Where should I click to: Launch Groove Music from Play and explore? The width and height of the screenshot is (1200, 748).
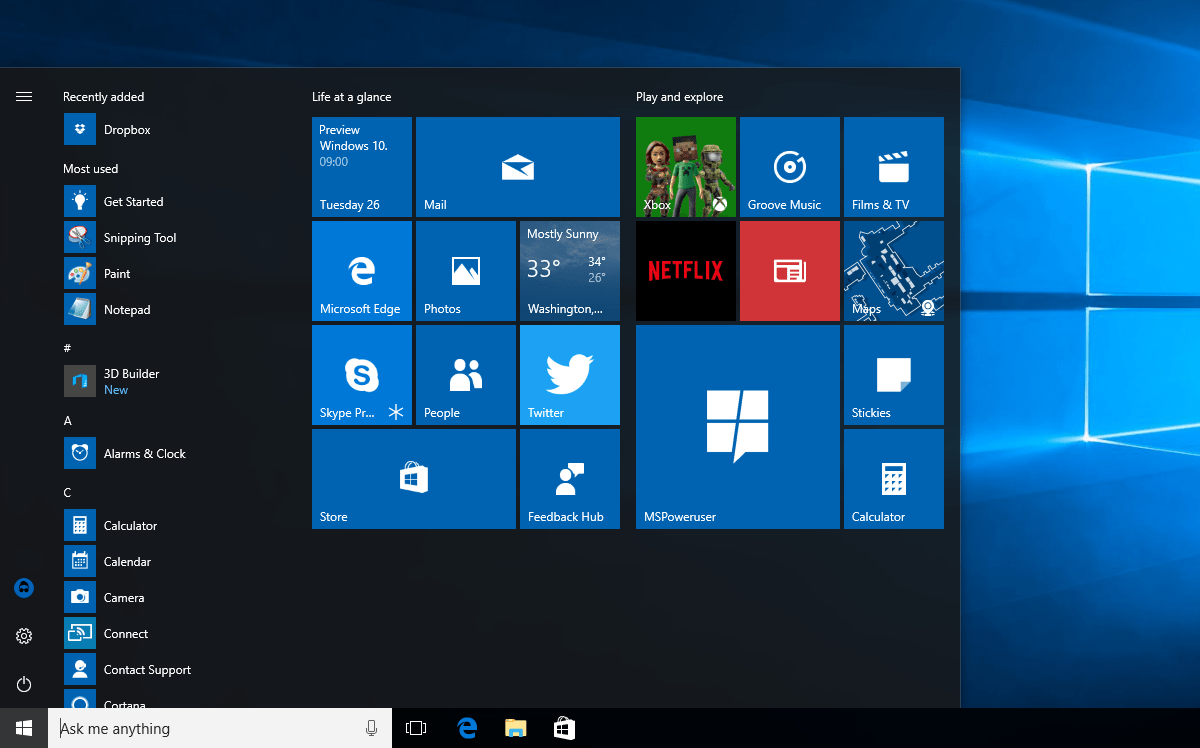click(789, 167)
